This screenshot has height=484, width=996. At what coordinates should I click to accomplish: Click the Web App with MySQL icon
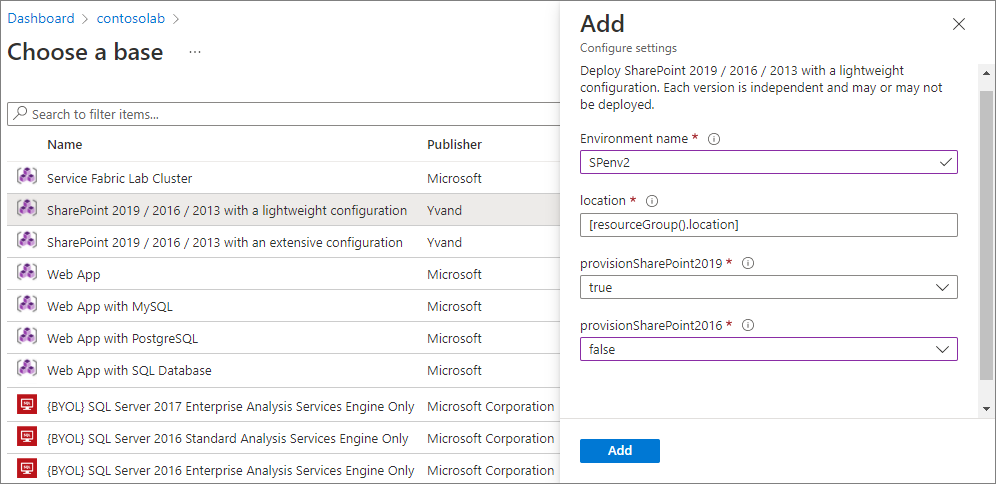click(27, 306)
